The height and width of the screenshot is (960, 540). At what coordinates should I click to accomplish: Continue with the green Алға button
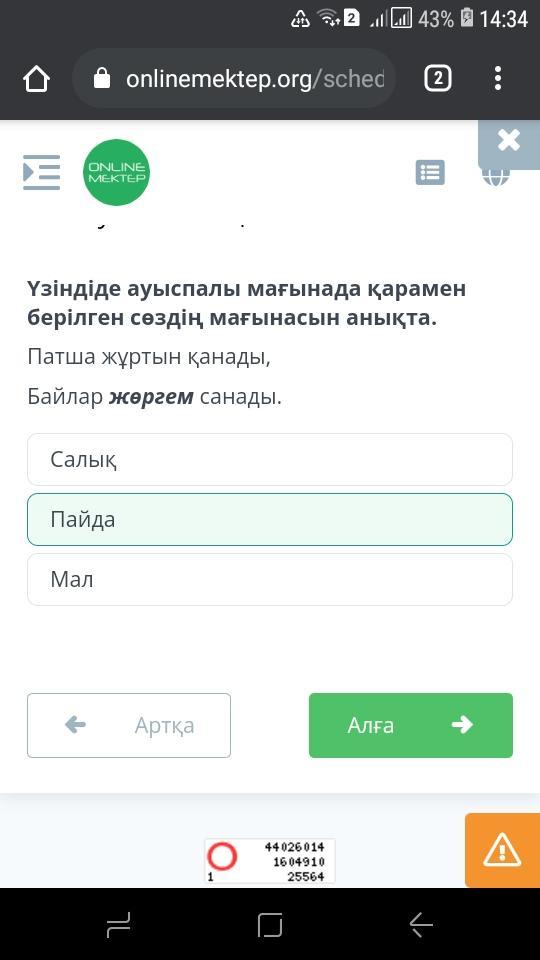click(411, 726)
